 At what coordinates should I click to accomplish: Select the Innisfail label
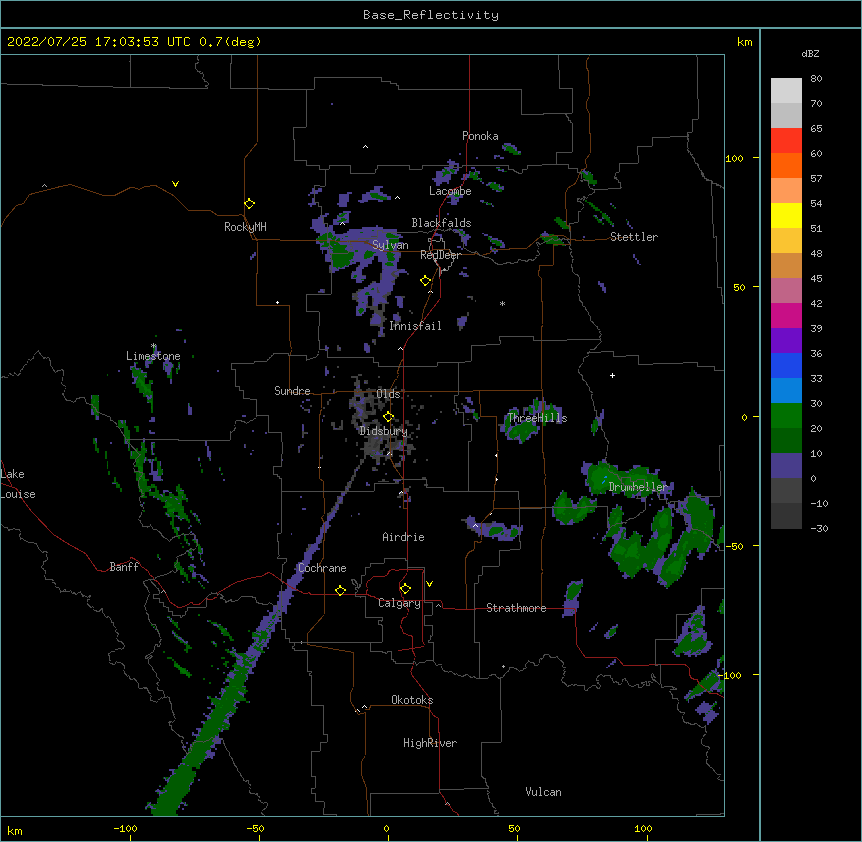pyautogui.click(x=415, y=326)
